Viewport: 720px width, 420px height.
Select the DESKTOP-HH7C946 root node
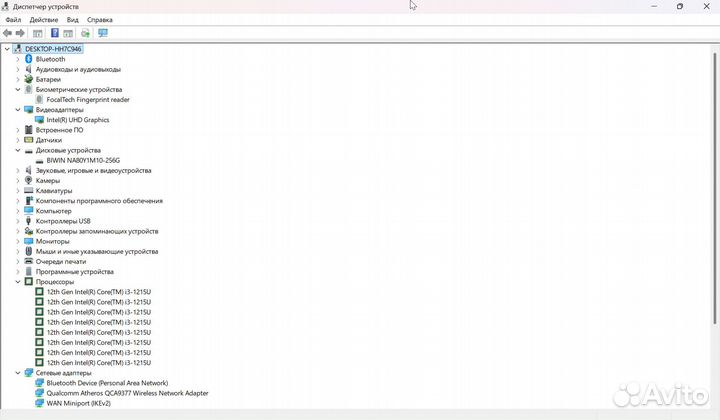coord(53,48)
